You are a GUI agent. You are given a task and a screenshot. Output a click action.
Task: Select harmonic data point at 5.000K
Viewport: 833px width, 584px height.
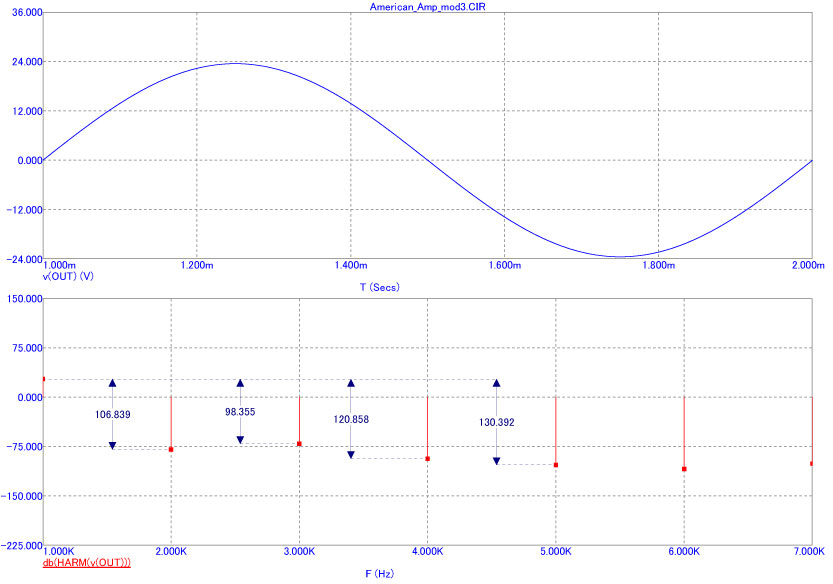pos(556,465)
